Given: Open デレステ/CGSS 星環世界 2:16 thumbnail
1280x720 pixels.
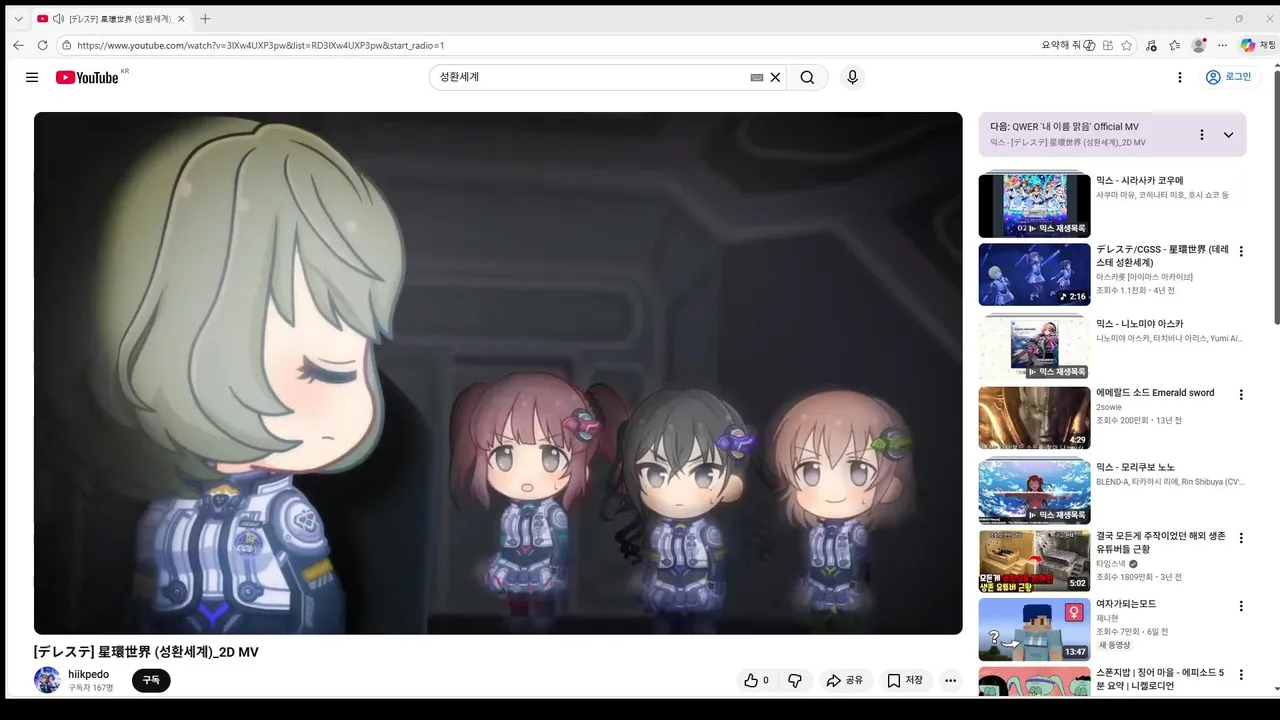Looking at the screenshot, I should pos(1034,274).
